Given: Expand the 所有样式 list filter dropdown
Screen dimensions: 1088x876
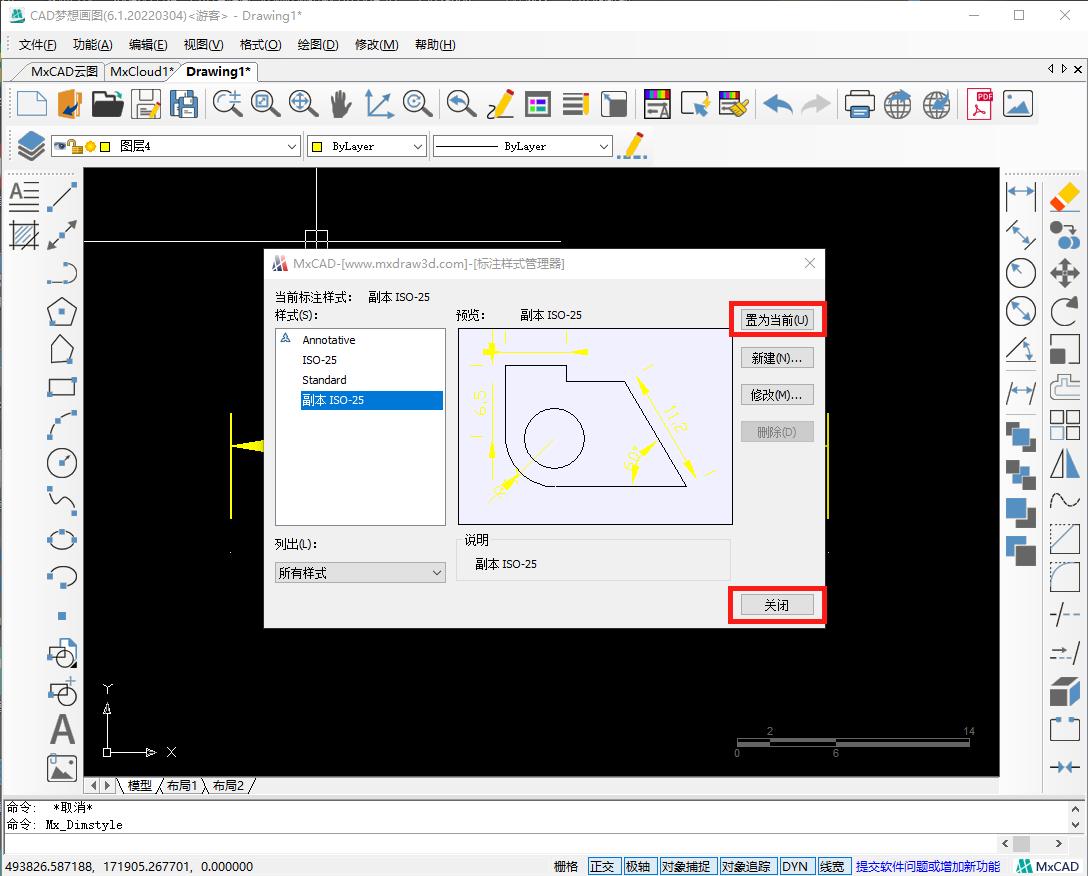Looking at the screenshot, I should (436, 572).
